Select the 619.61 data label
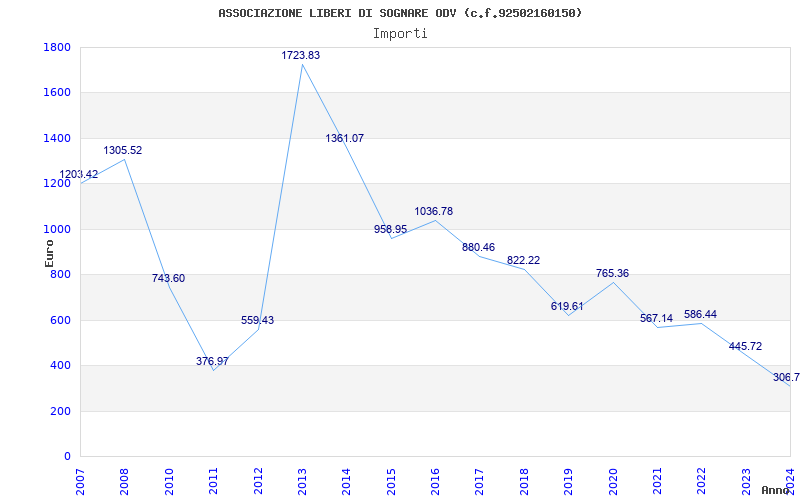The width and height of the screenshot is (800, 500). [567, 306]
